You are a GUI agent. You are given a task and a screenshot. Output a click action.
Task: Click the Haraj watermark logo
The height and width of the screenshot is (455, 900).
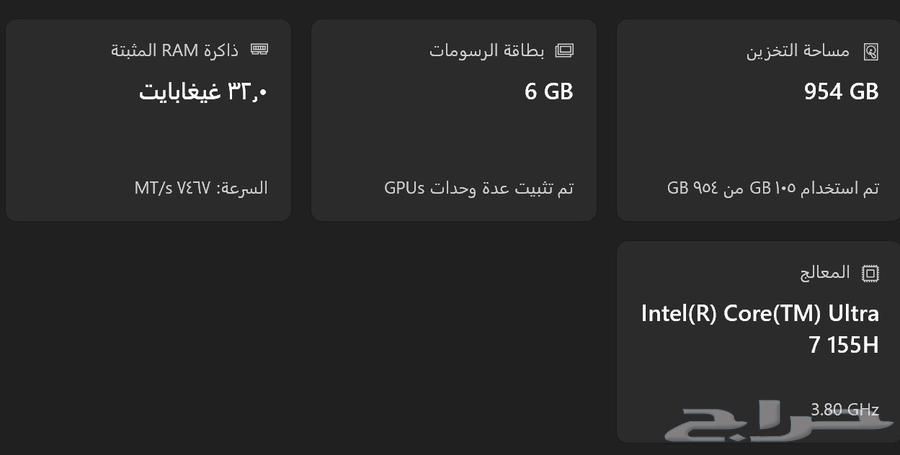[x=780, y=426]
